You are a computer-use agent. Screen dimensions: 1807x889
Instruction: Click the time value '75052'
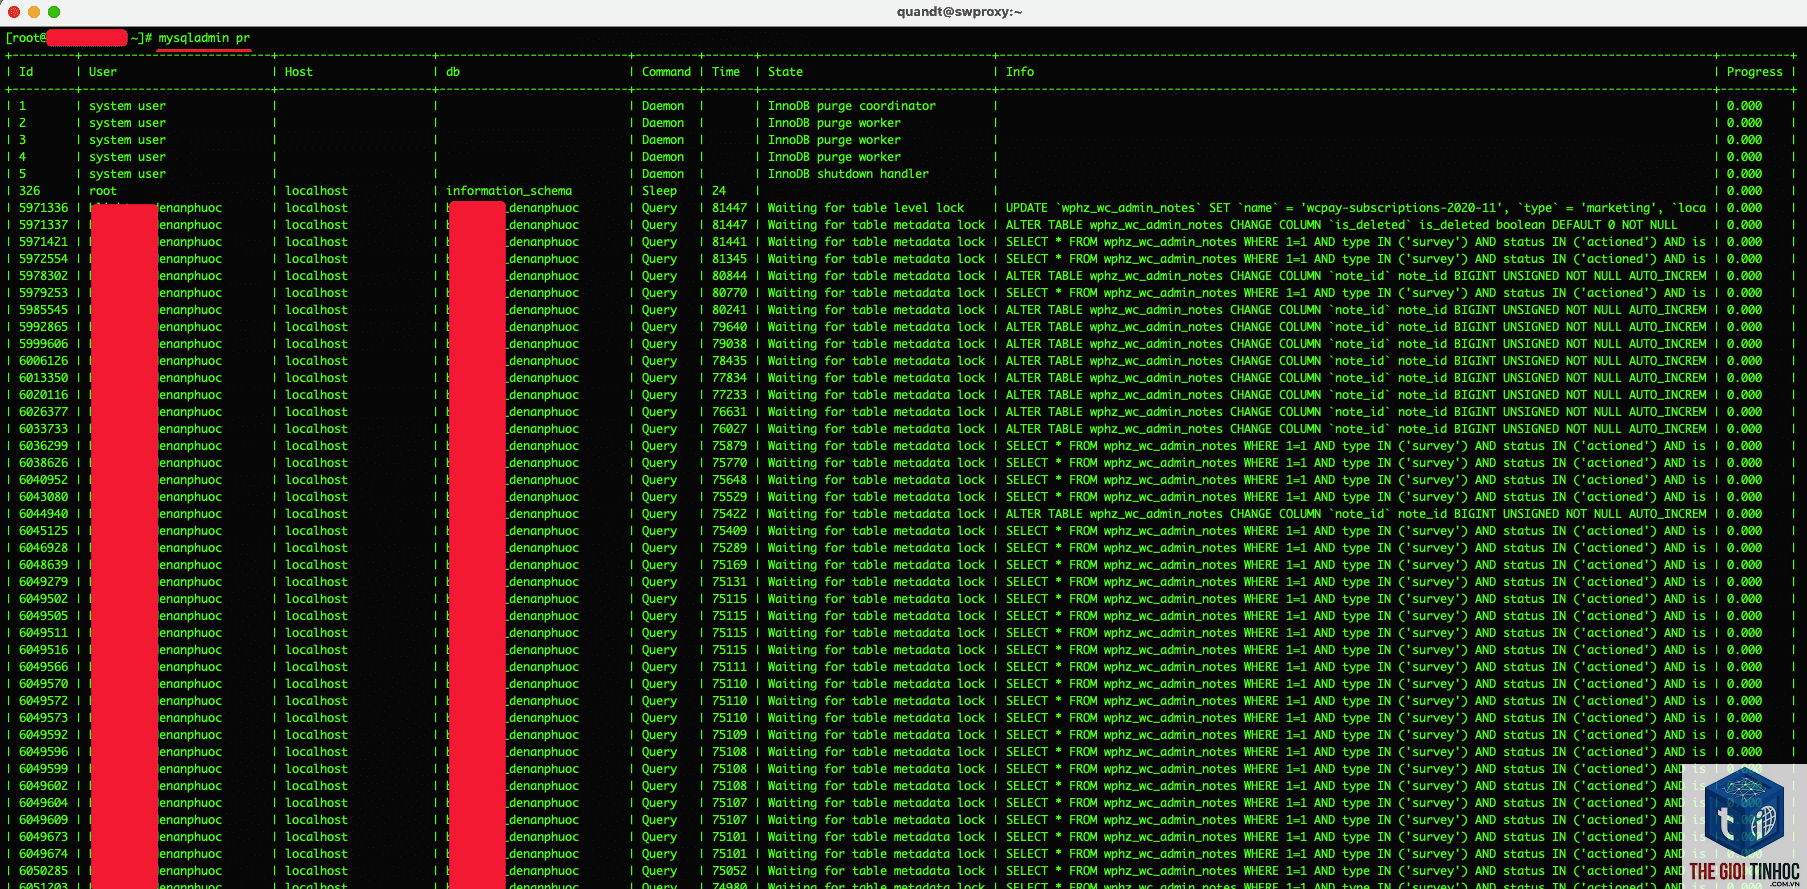click(x=729, y=871)
